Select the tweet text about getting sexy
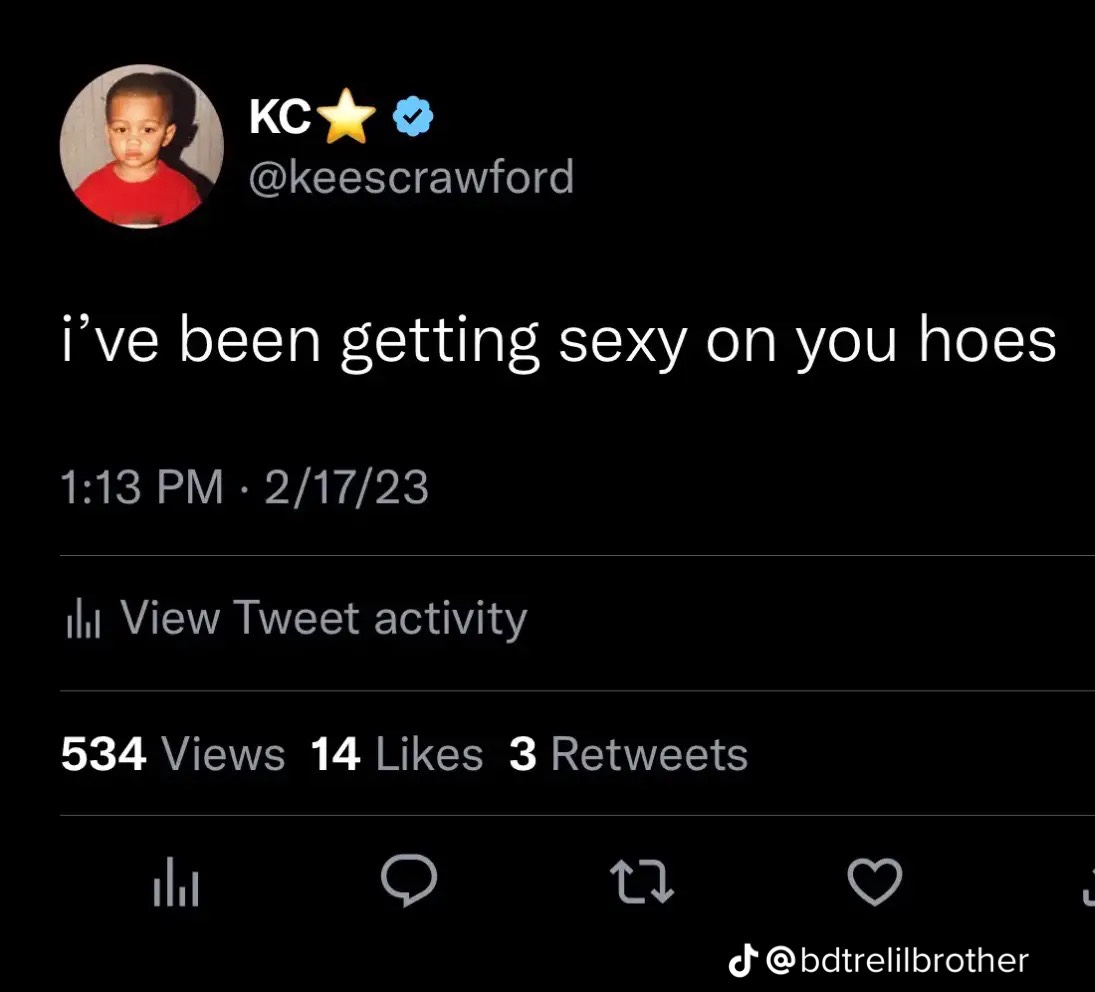Image resolution: width=1095 pixels, height=992 pixels. click(x=557, y=340)
